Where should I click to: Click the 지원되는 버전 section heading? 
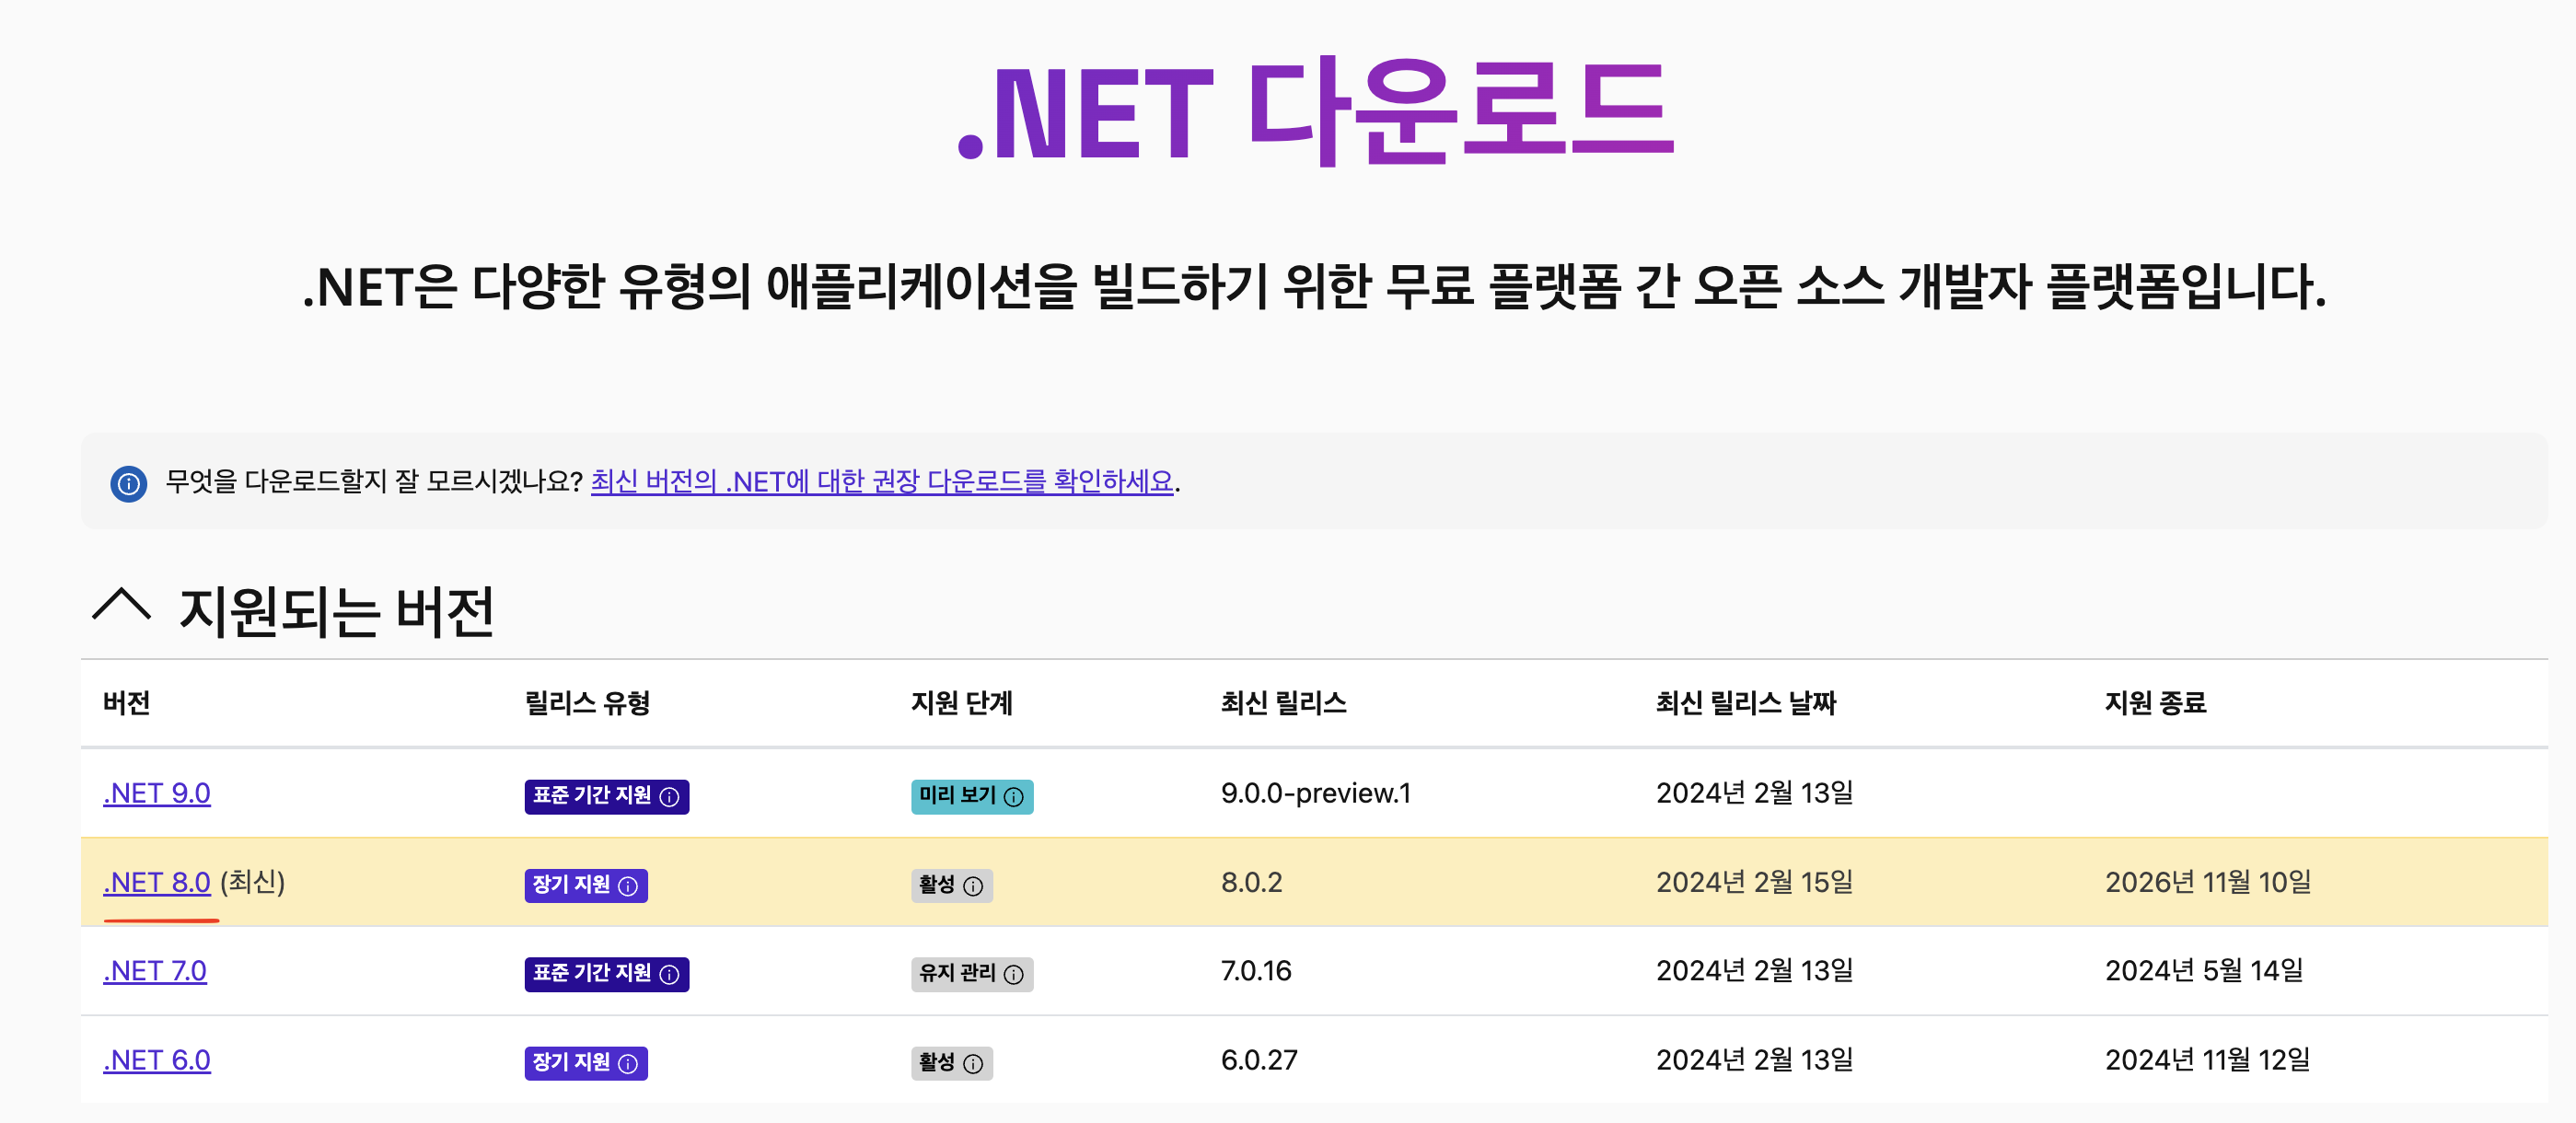[x=336, y=611]
